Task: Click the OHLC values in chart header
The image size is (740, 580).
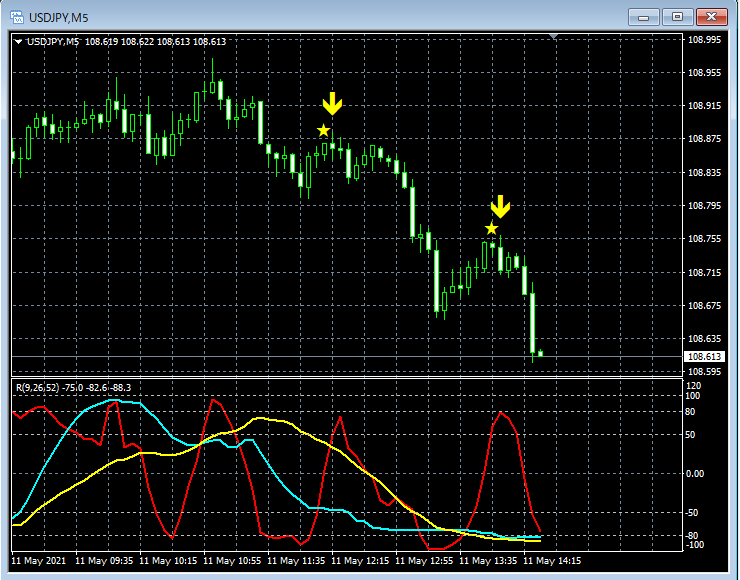Action: [155, 42]
